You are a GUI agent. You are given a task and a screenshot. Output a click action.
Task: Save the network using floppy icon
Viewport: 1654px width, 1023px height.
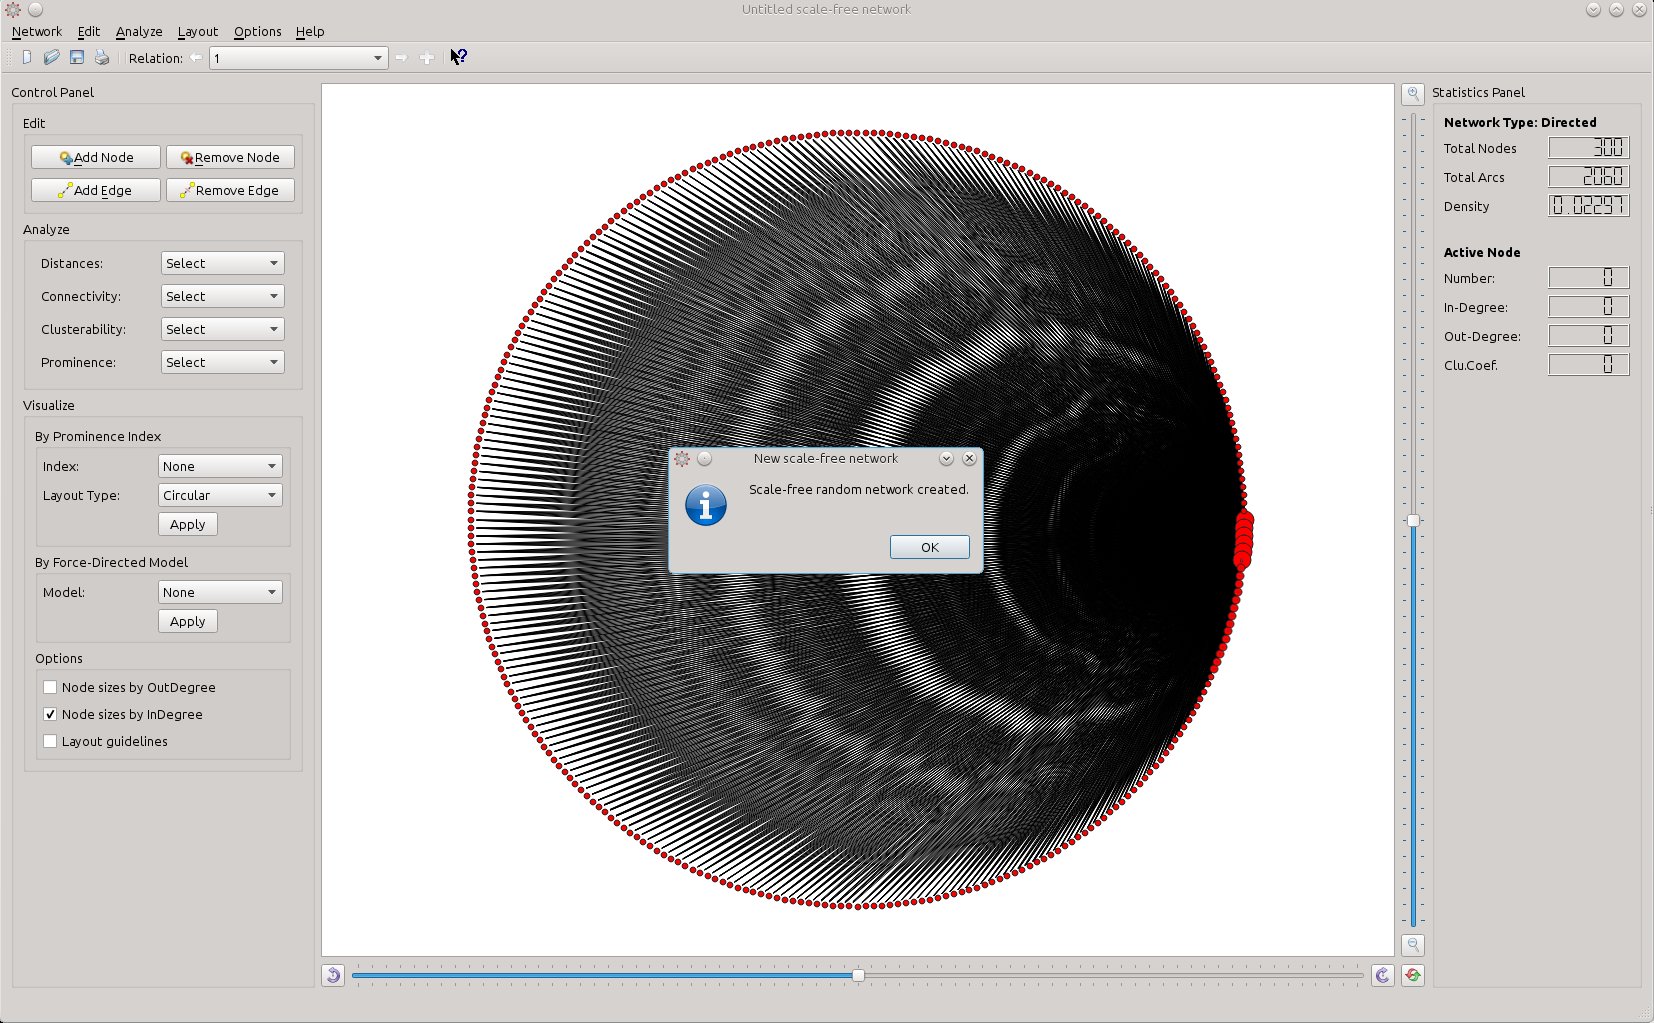77,58
